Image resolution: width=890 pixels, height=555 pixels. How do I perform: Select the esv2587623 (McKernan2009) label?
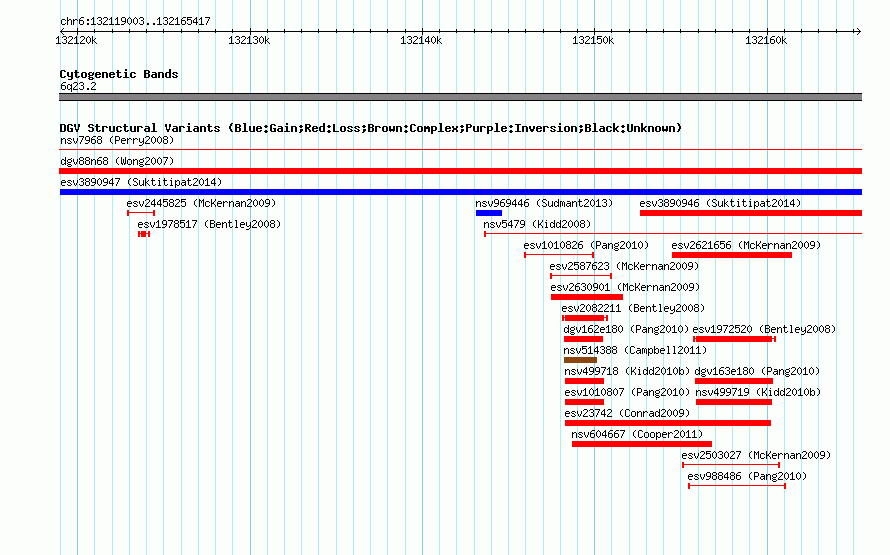pos(624,266)
